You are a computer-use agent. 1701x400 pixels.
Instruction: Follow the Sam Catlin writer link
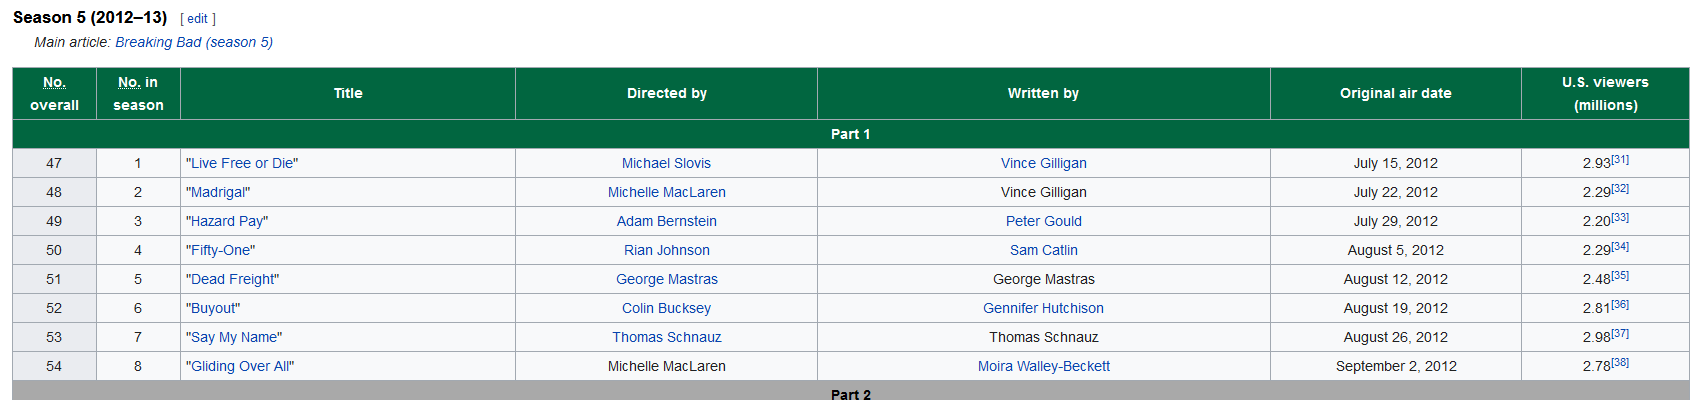tap(1043, 250)
